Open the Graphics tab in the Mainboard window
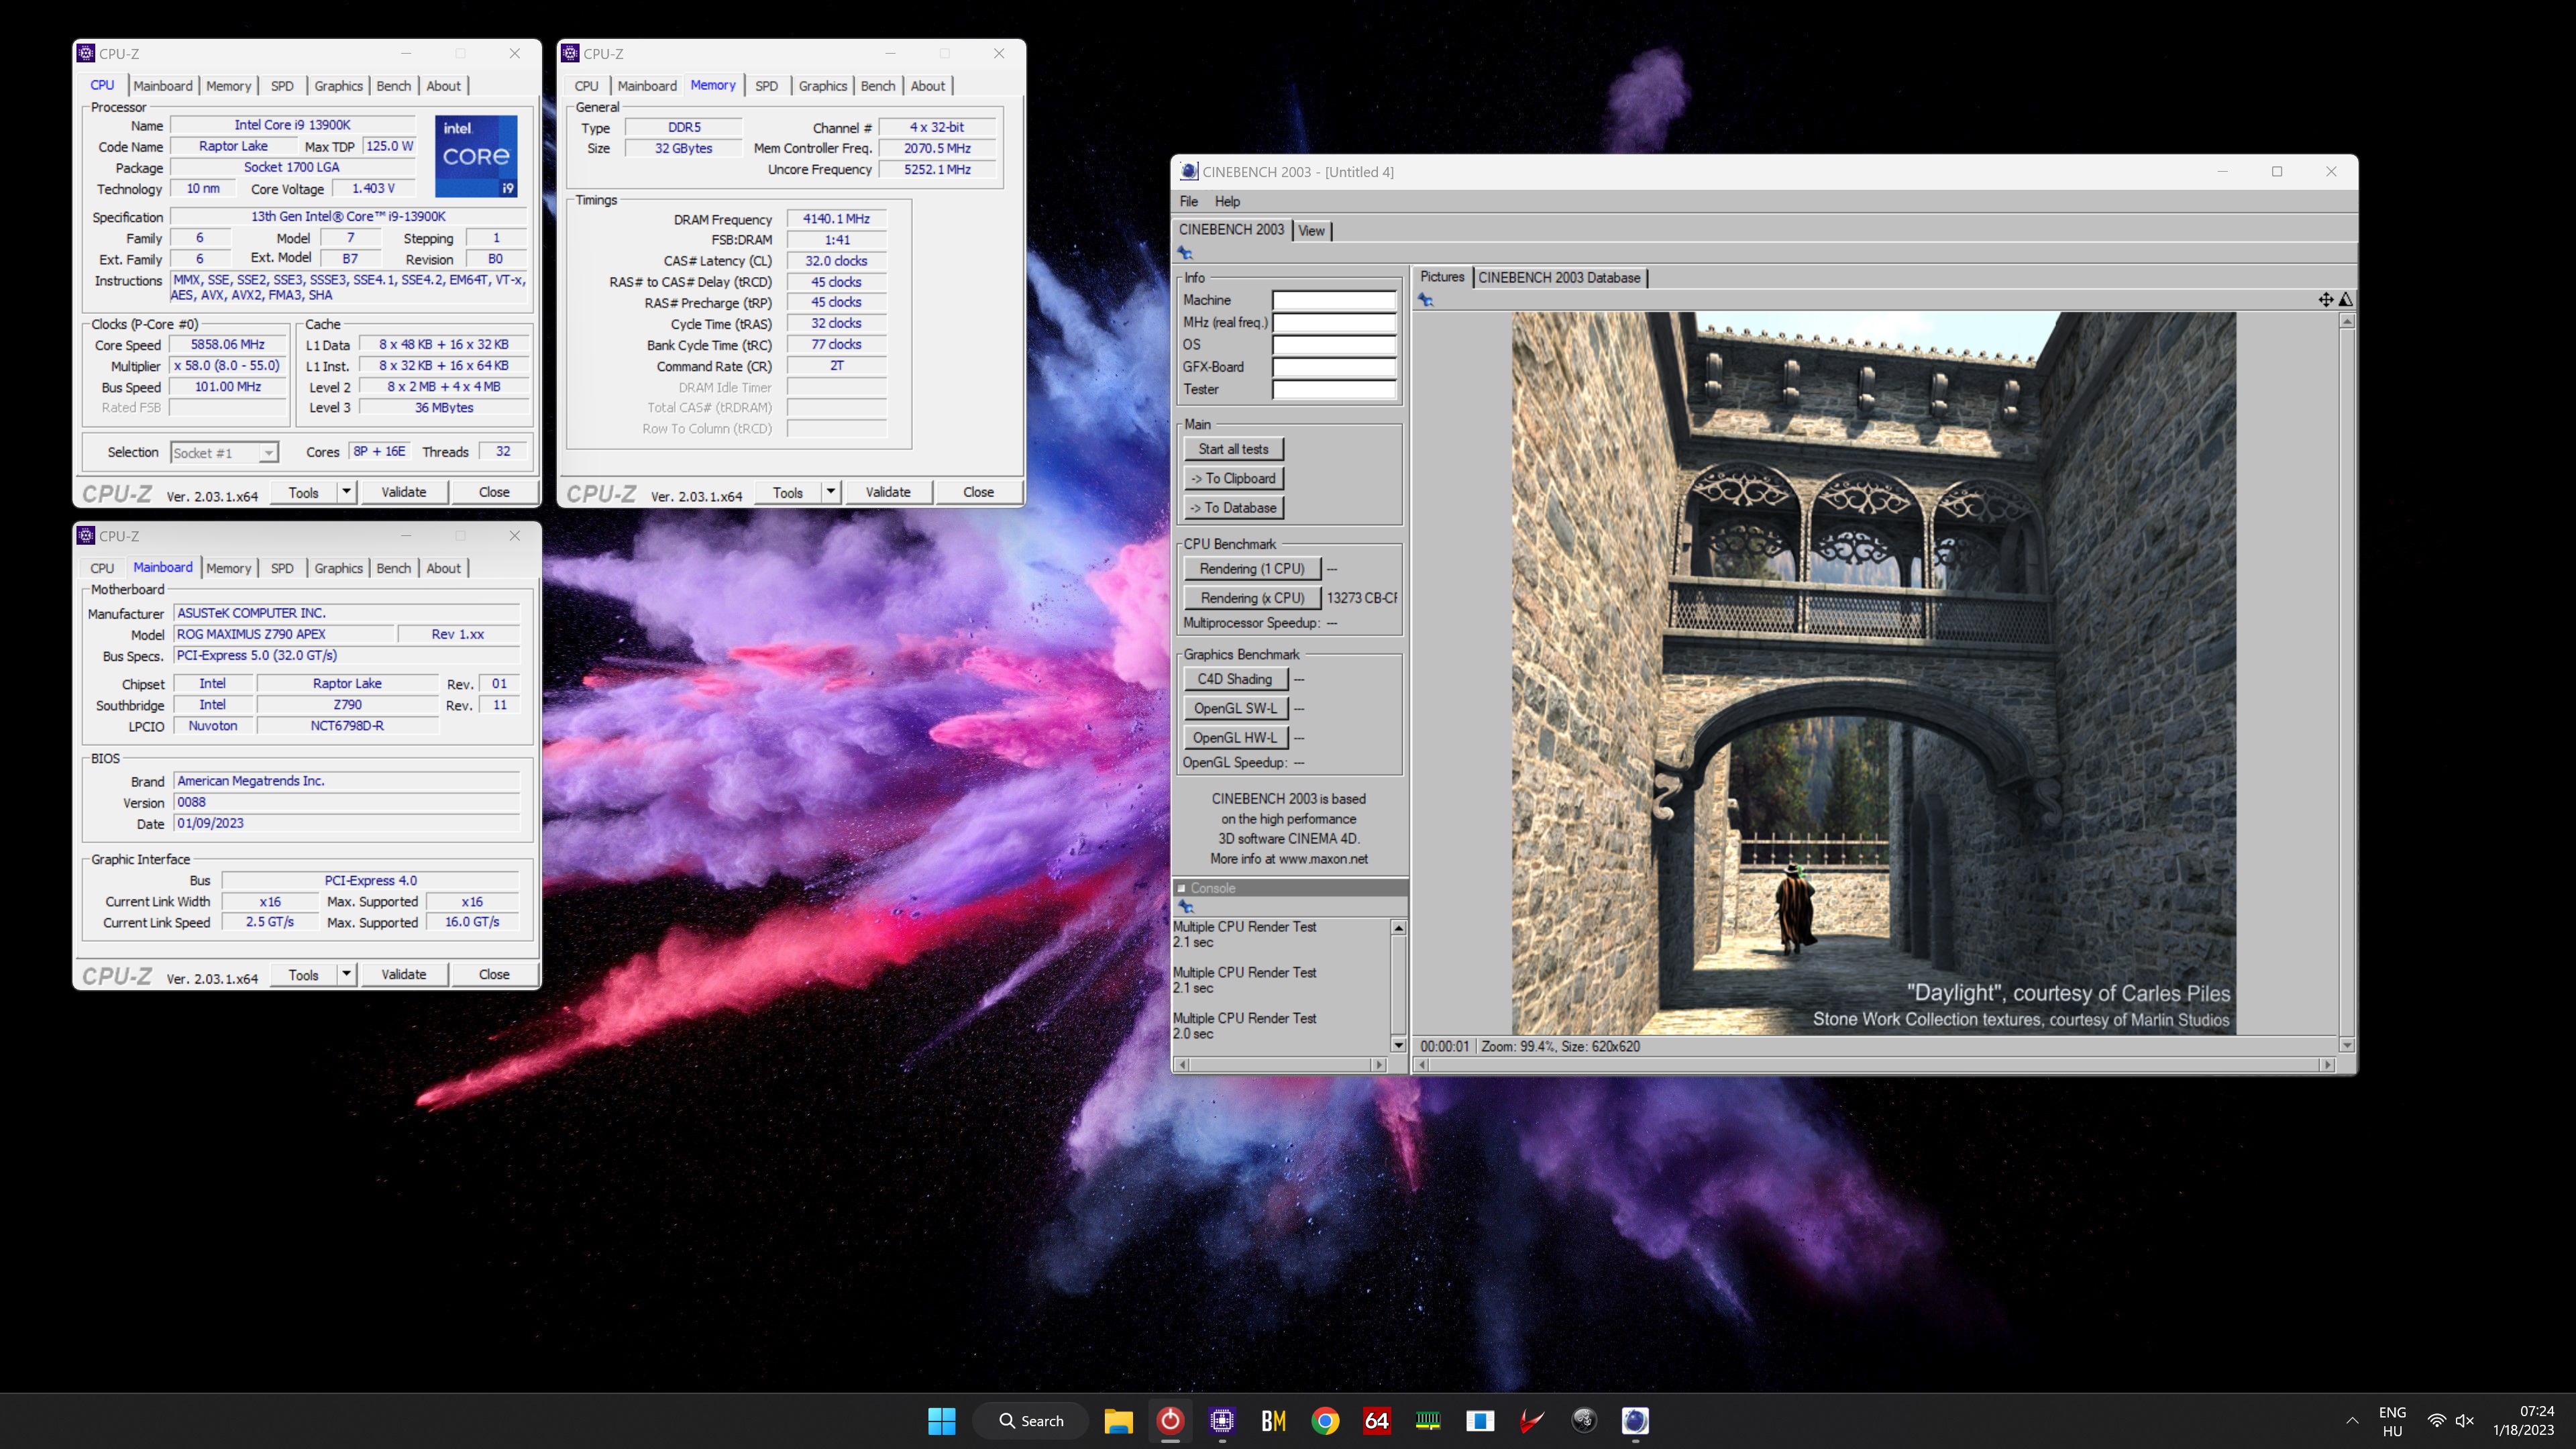Screen dimensions: 2576x1449 coord(338,568)
